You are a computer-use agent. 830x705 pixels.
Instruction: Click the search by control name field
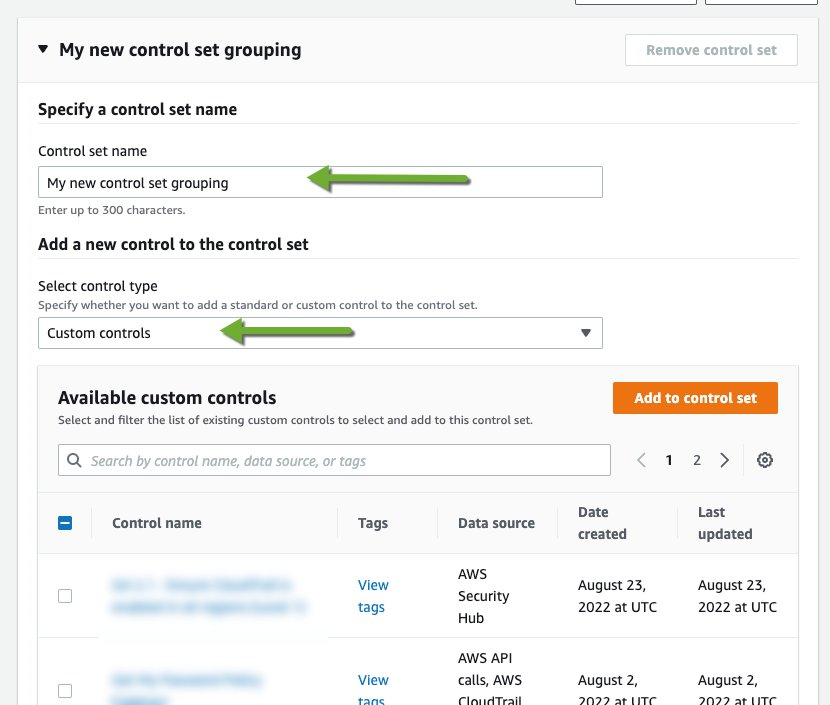(x=335, y=459)
